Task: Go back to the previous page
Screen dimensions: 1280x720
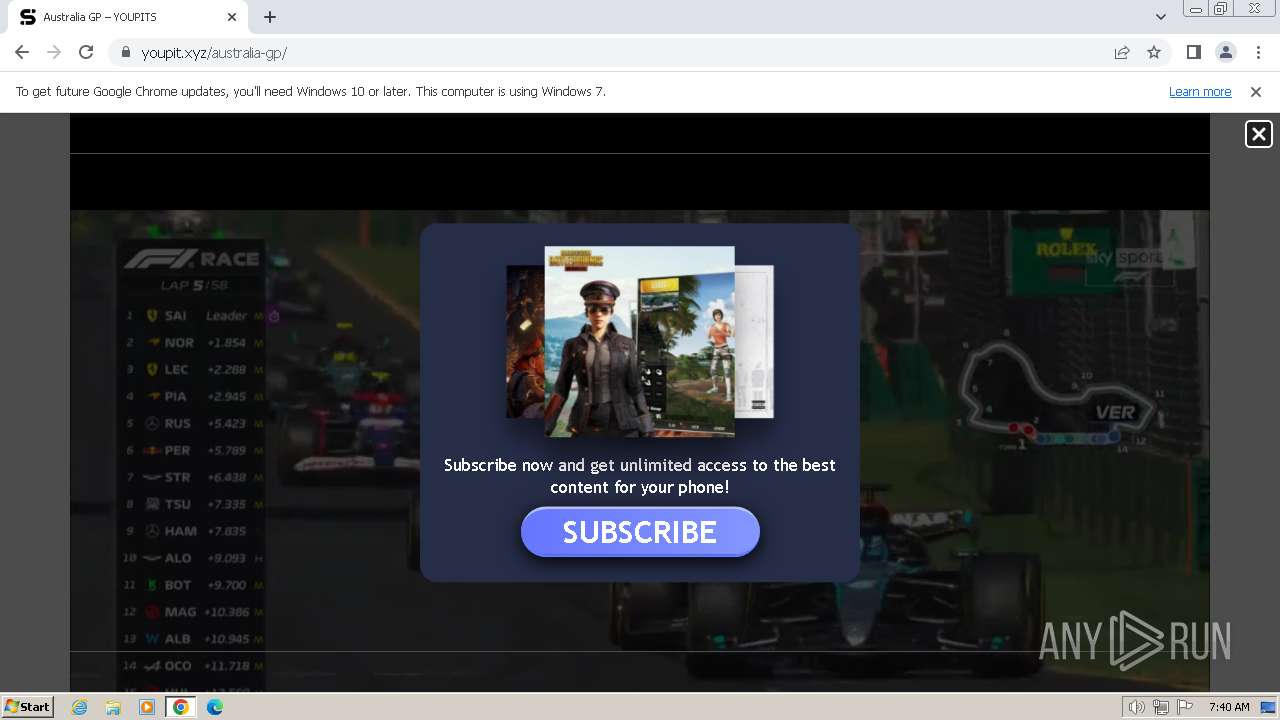Action: (x=22, y=52)
